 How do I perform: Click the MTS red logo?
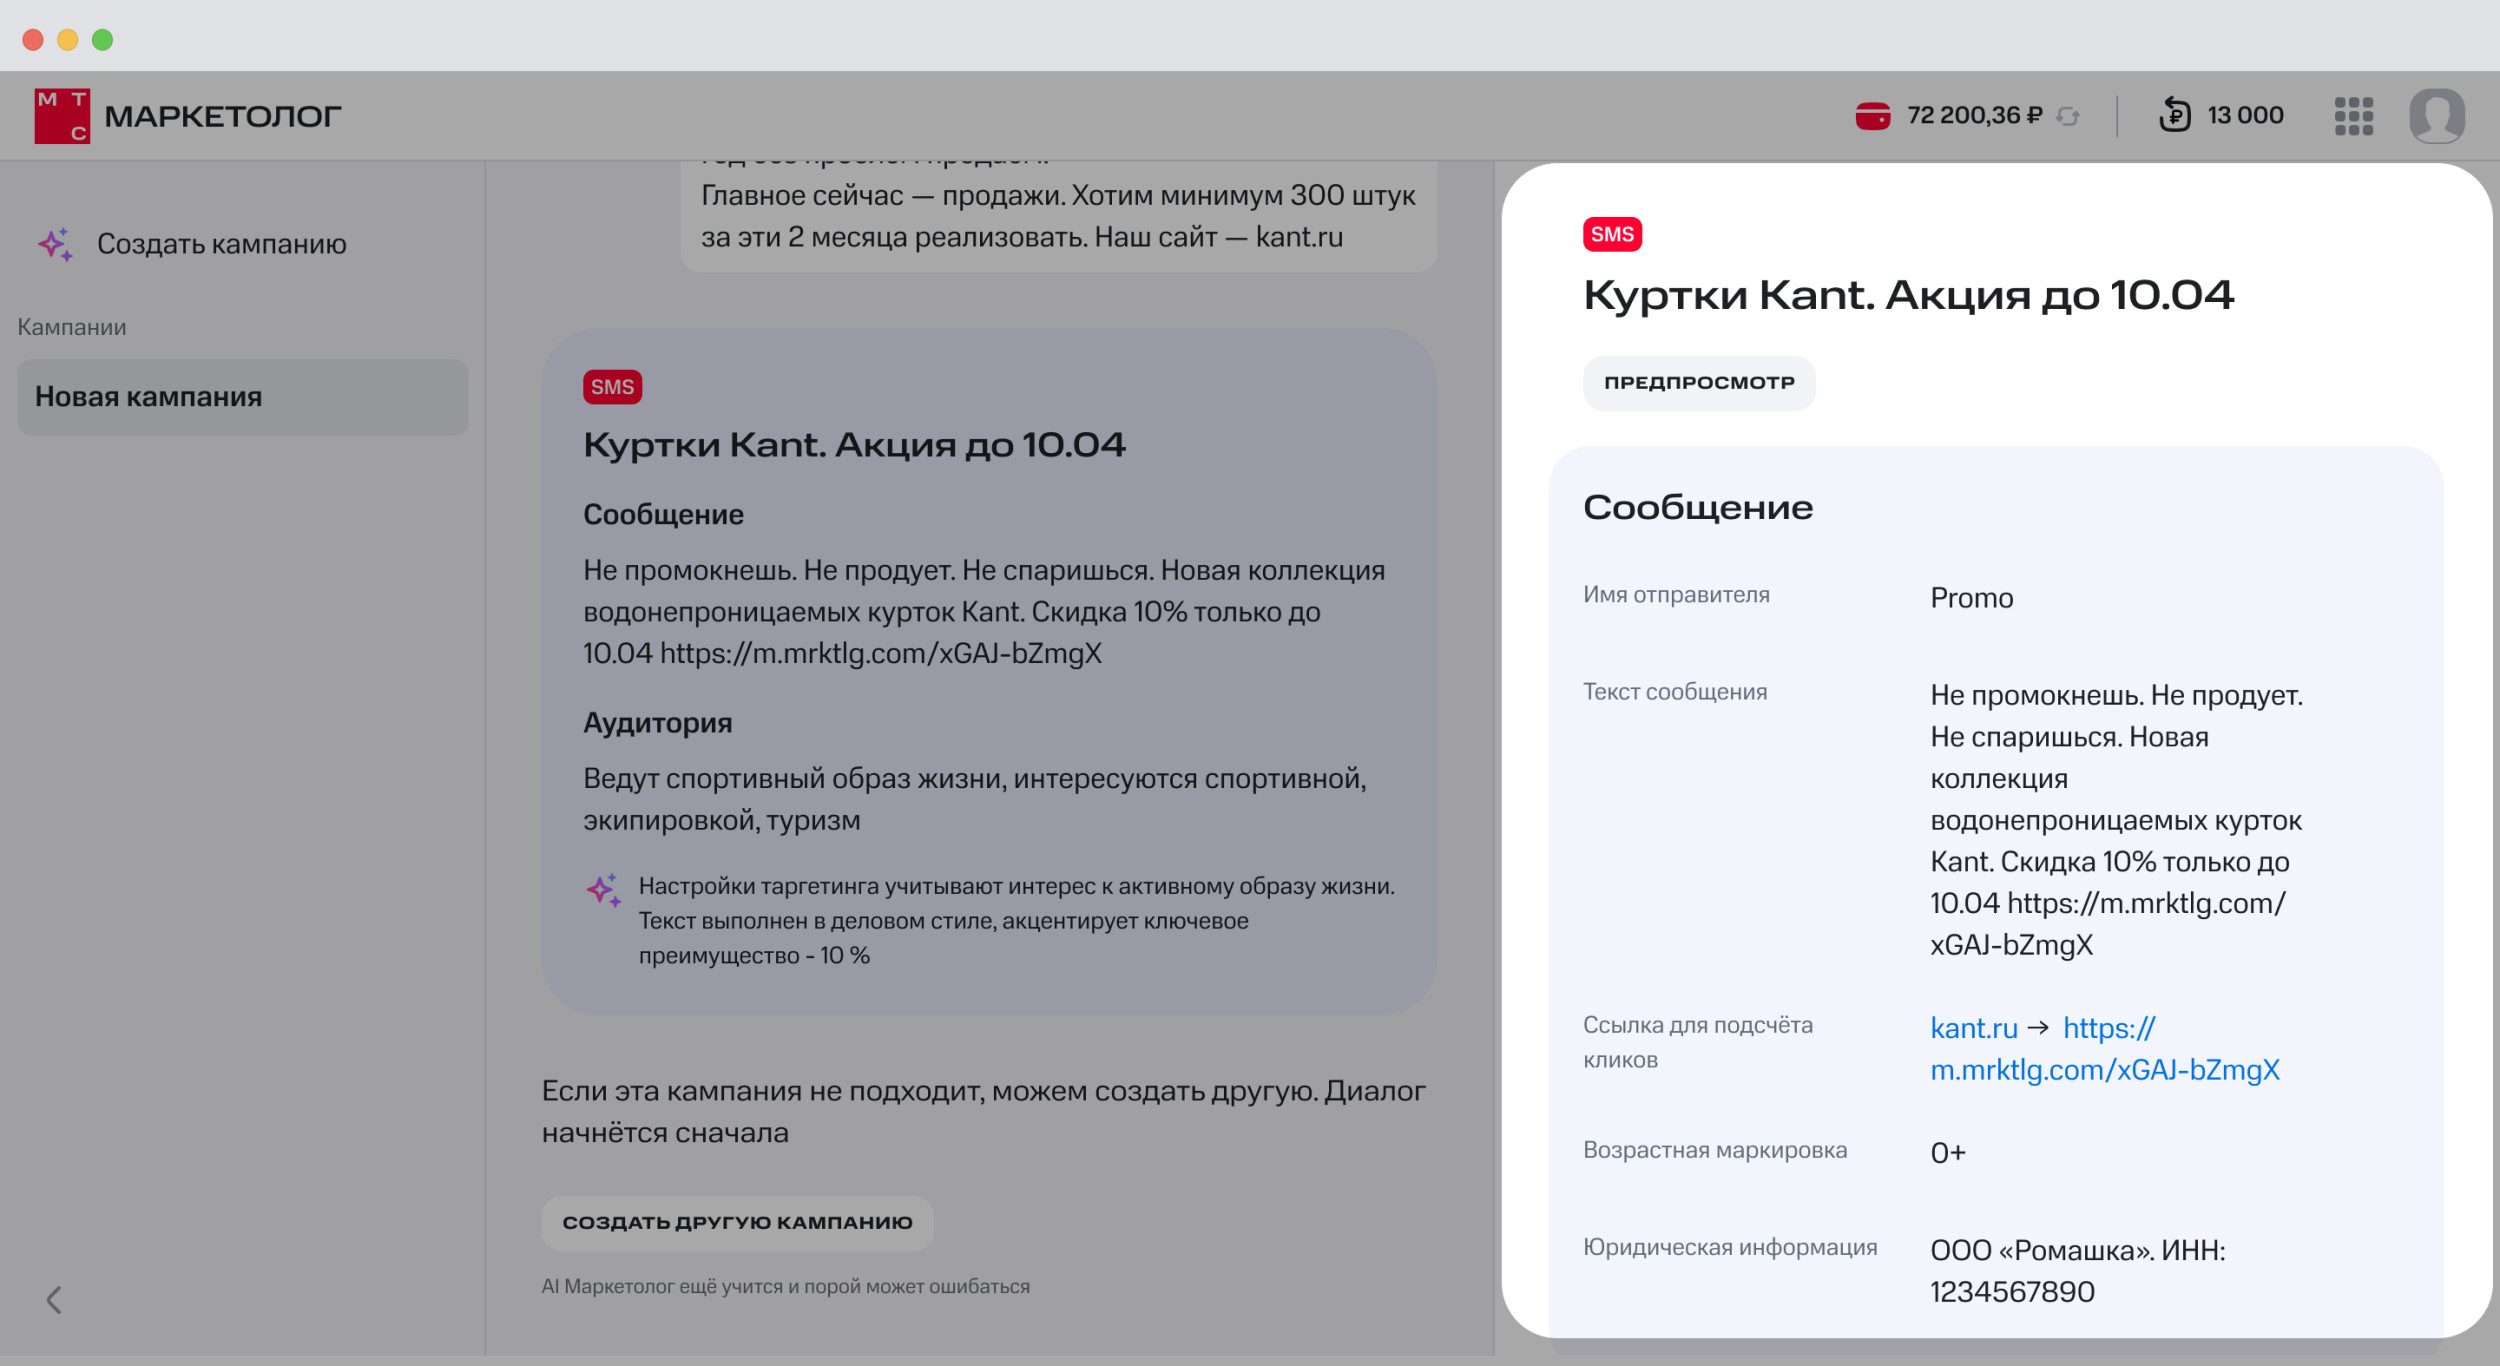pos(62,116)
